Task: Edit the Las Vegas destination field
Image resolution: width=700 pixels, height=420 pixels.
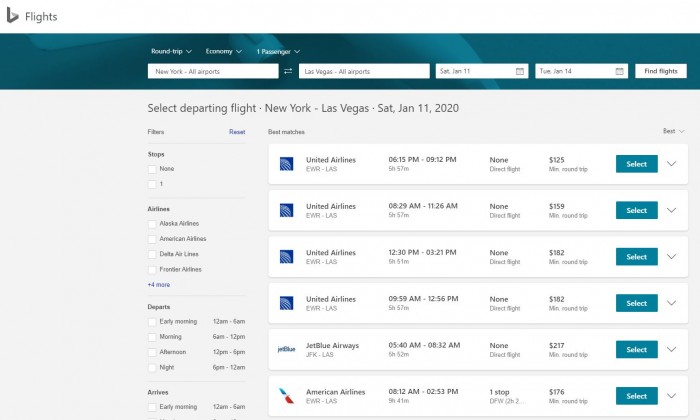Action: tap(364, 71)
